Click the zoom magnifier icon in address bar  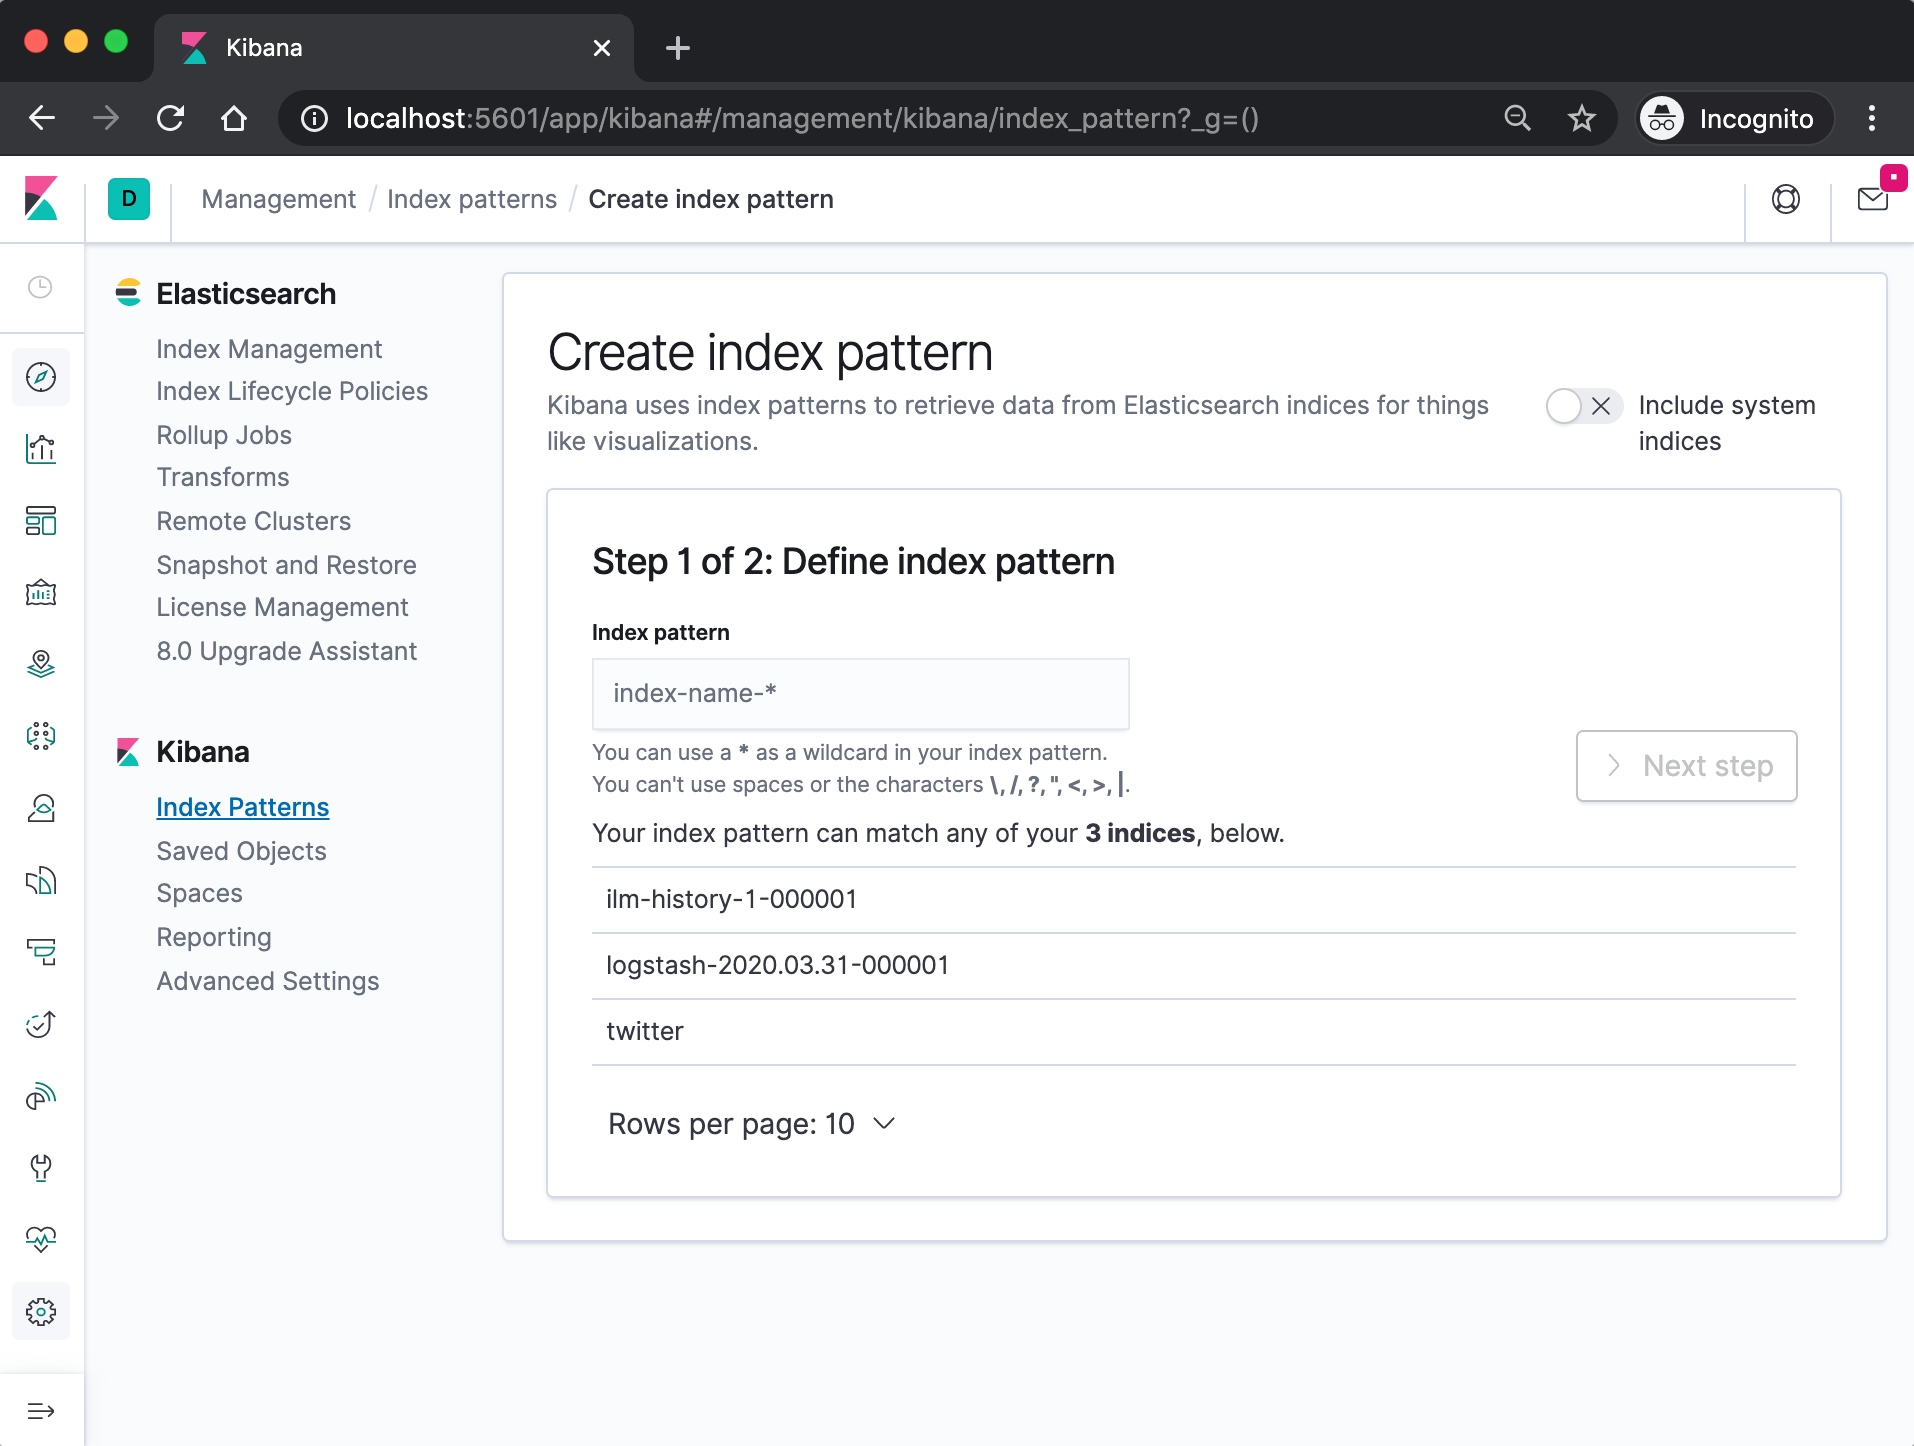tap(1517, 119)
